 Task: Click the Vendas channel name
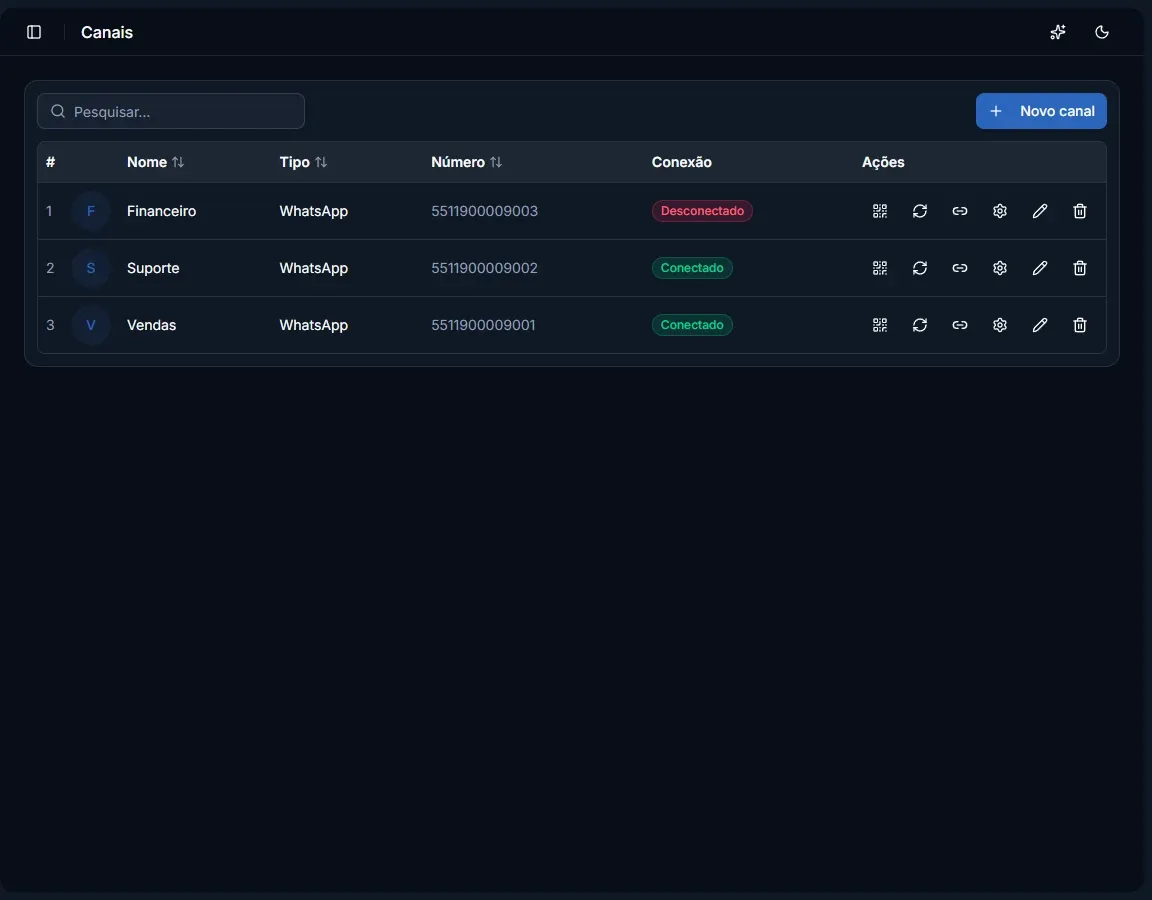[151, 325]
